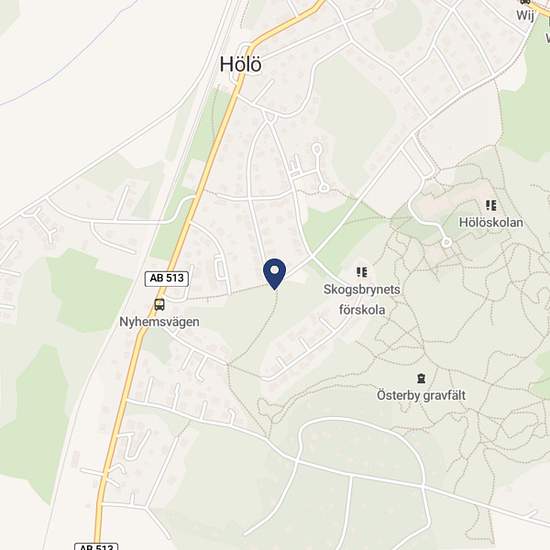Open the Skogsbrynets förskola school icon
Image resolution: width=550 pixels, height=550 pixels.
coord(362,272)
